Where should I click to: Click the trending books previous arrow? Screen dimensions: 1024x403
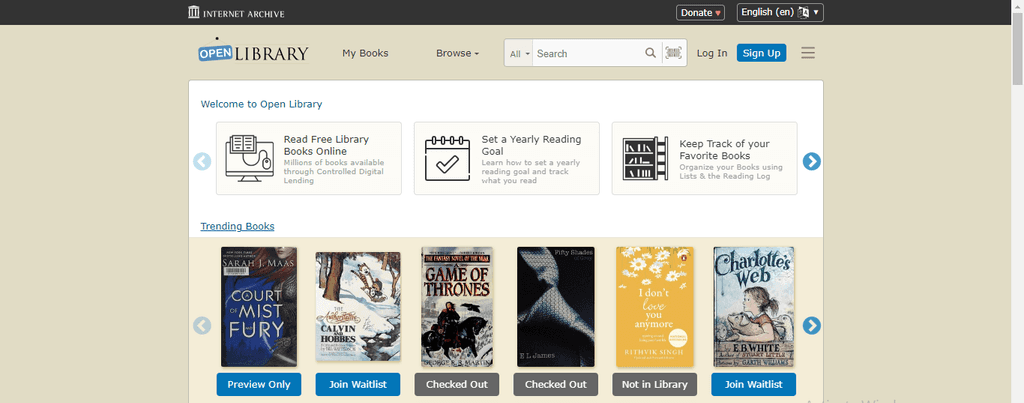coord(202,325)
